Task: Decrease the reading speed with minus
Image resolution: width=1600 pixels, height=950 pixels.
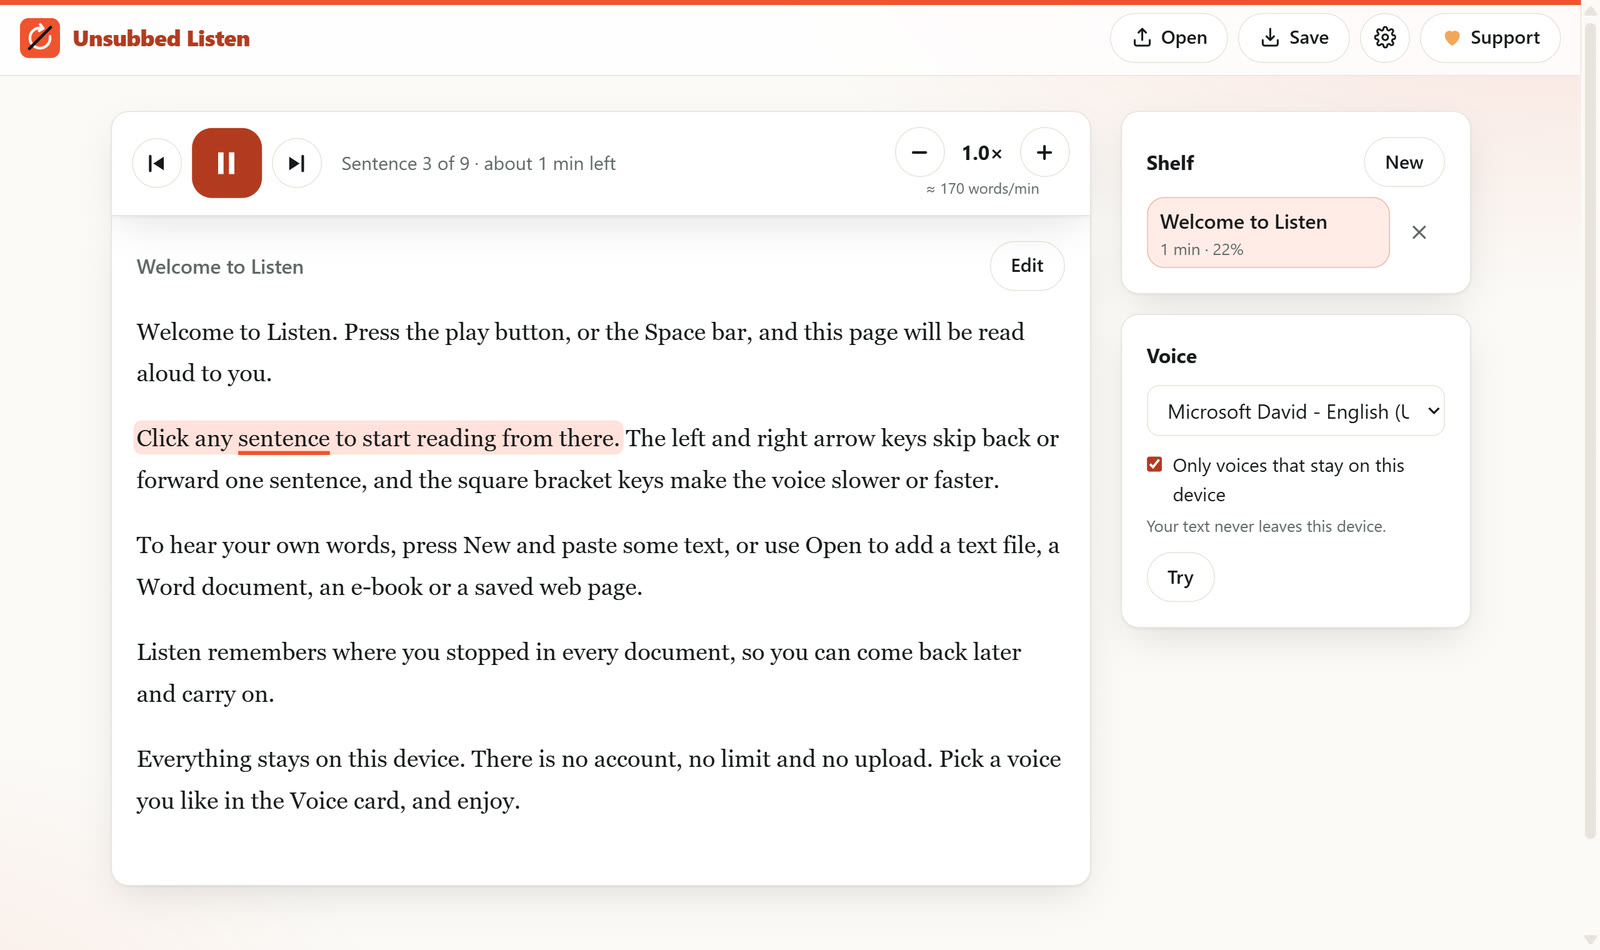Action: [920, 152]
